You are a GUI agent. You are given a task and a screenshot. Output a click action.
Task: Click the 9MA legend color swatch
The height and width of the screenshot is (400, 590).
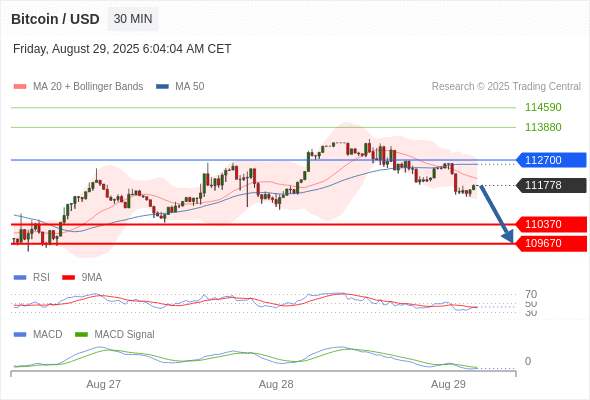pos(68,278)
